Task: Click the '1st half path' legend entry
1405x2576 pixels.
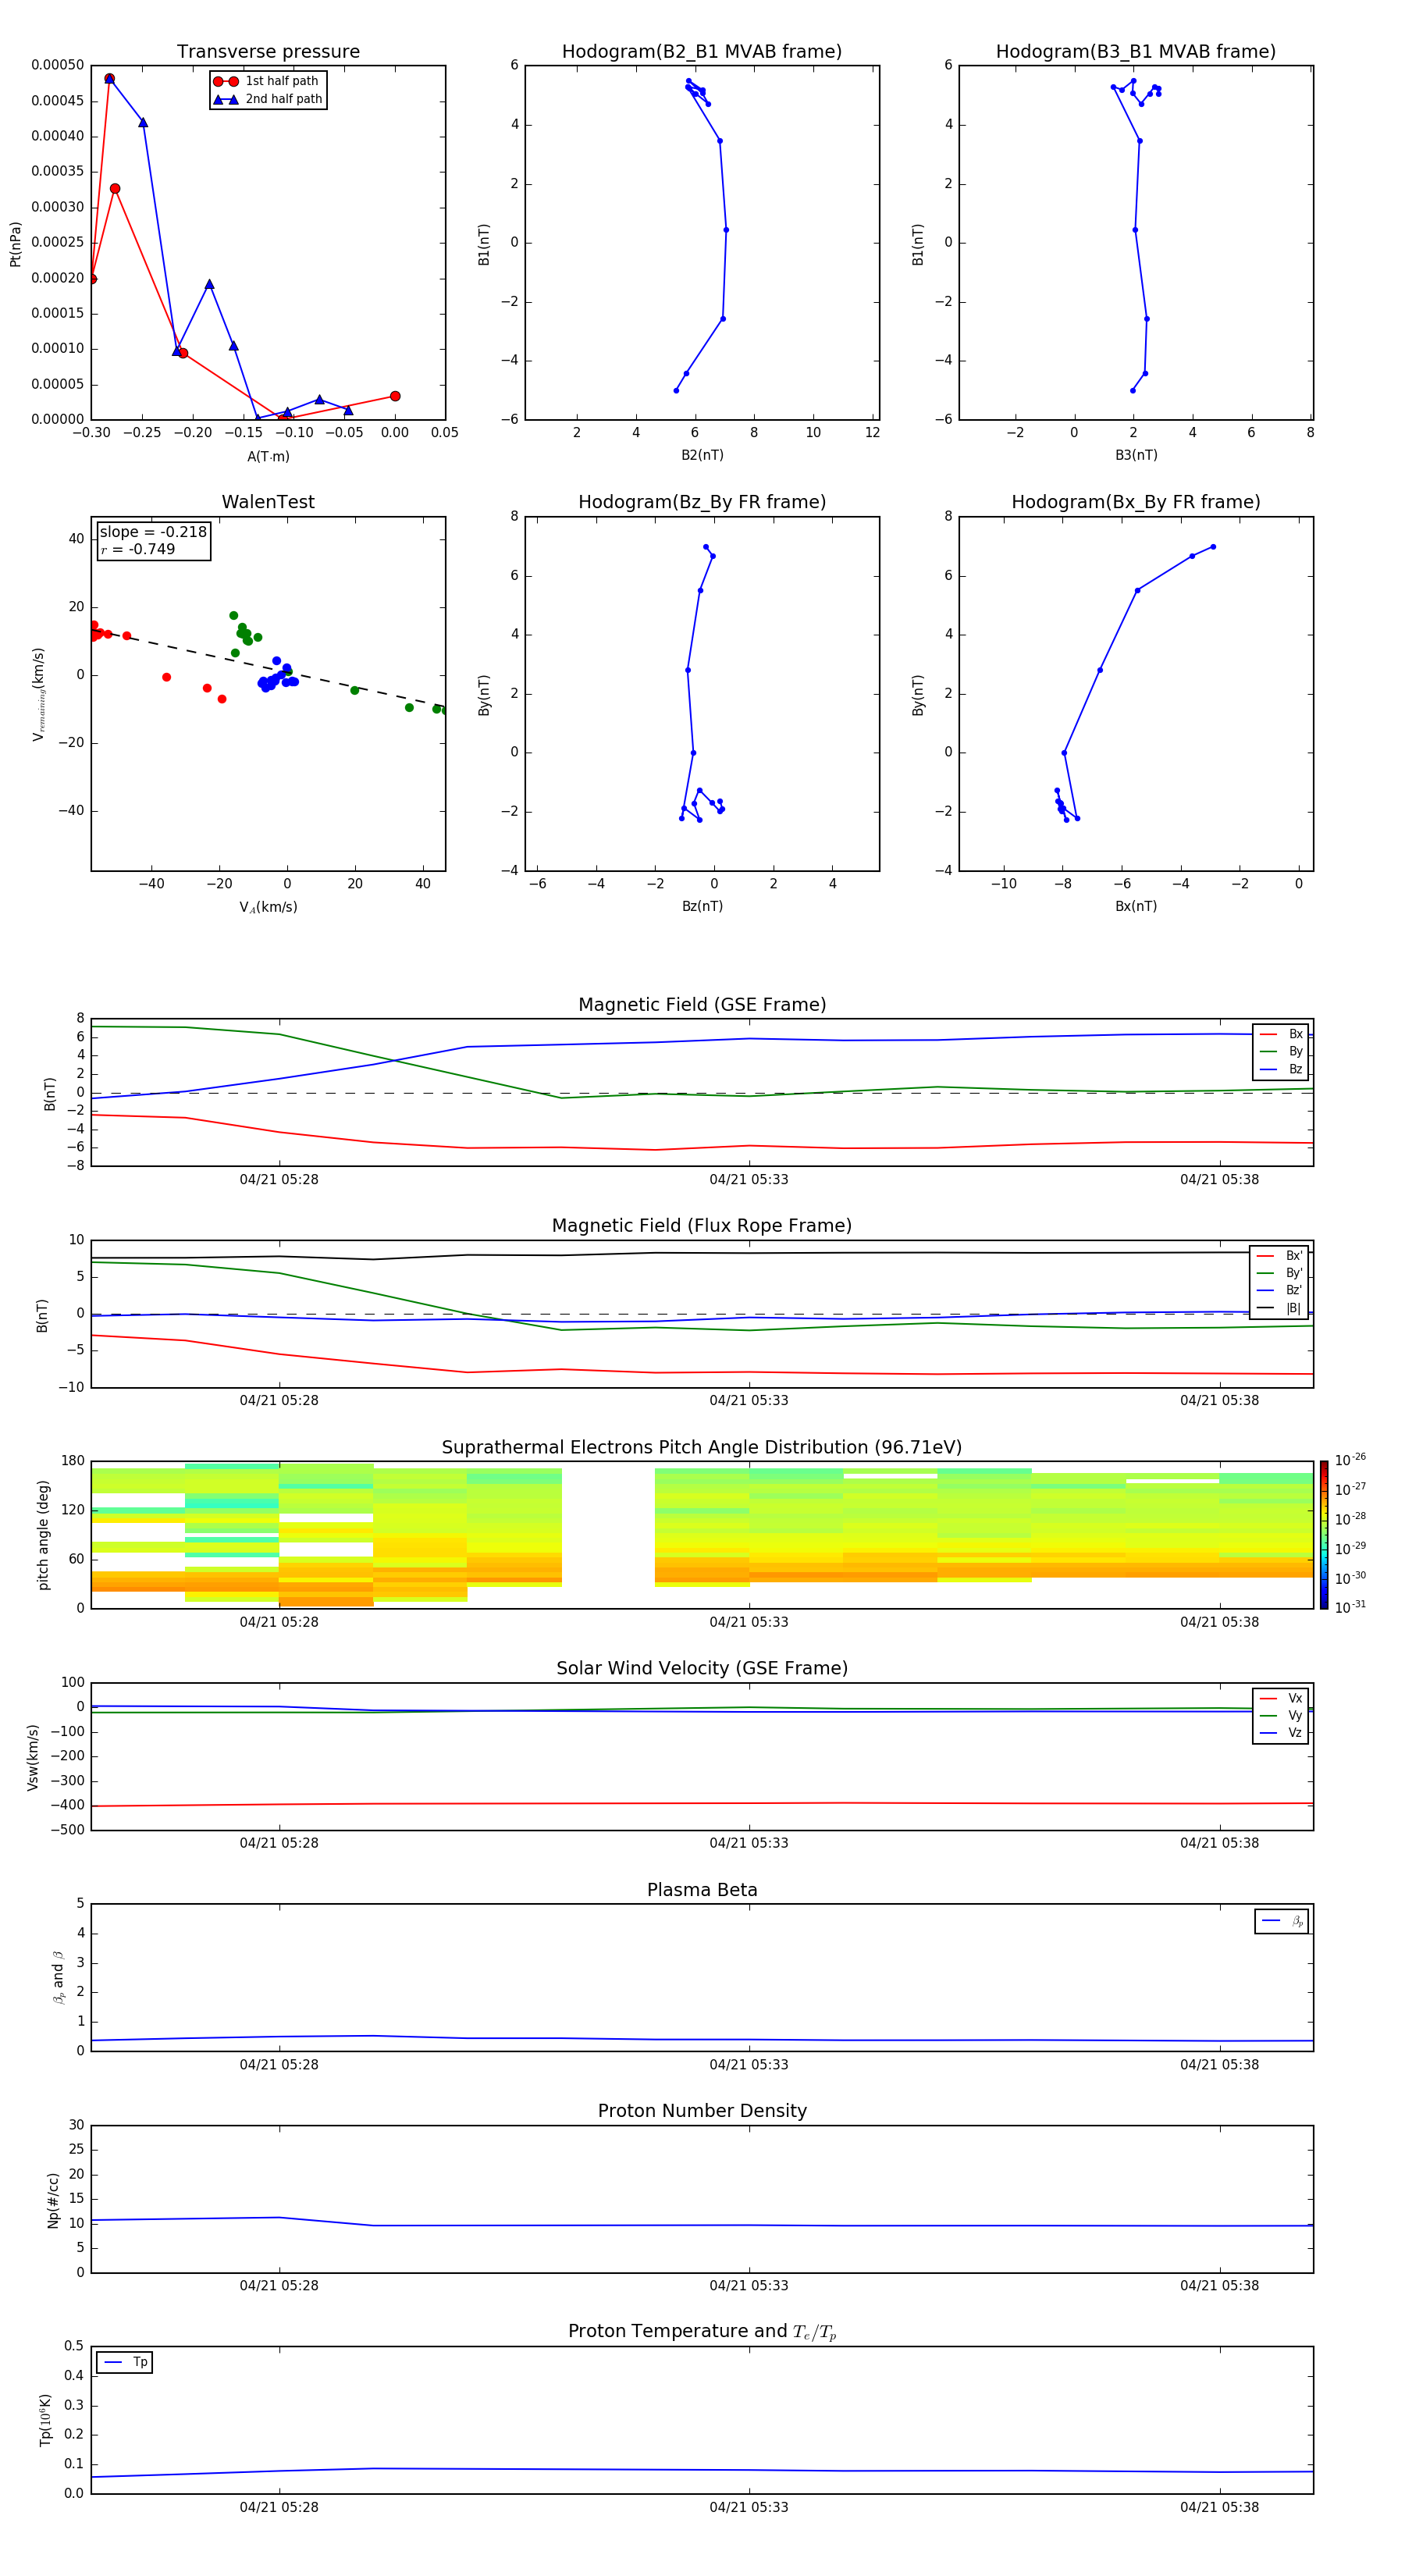Action: 267,81
